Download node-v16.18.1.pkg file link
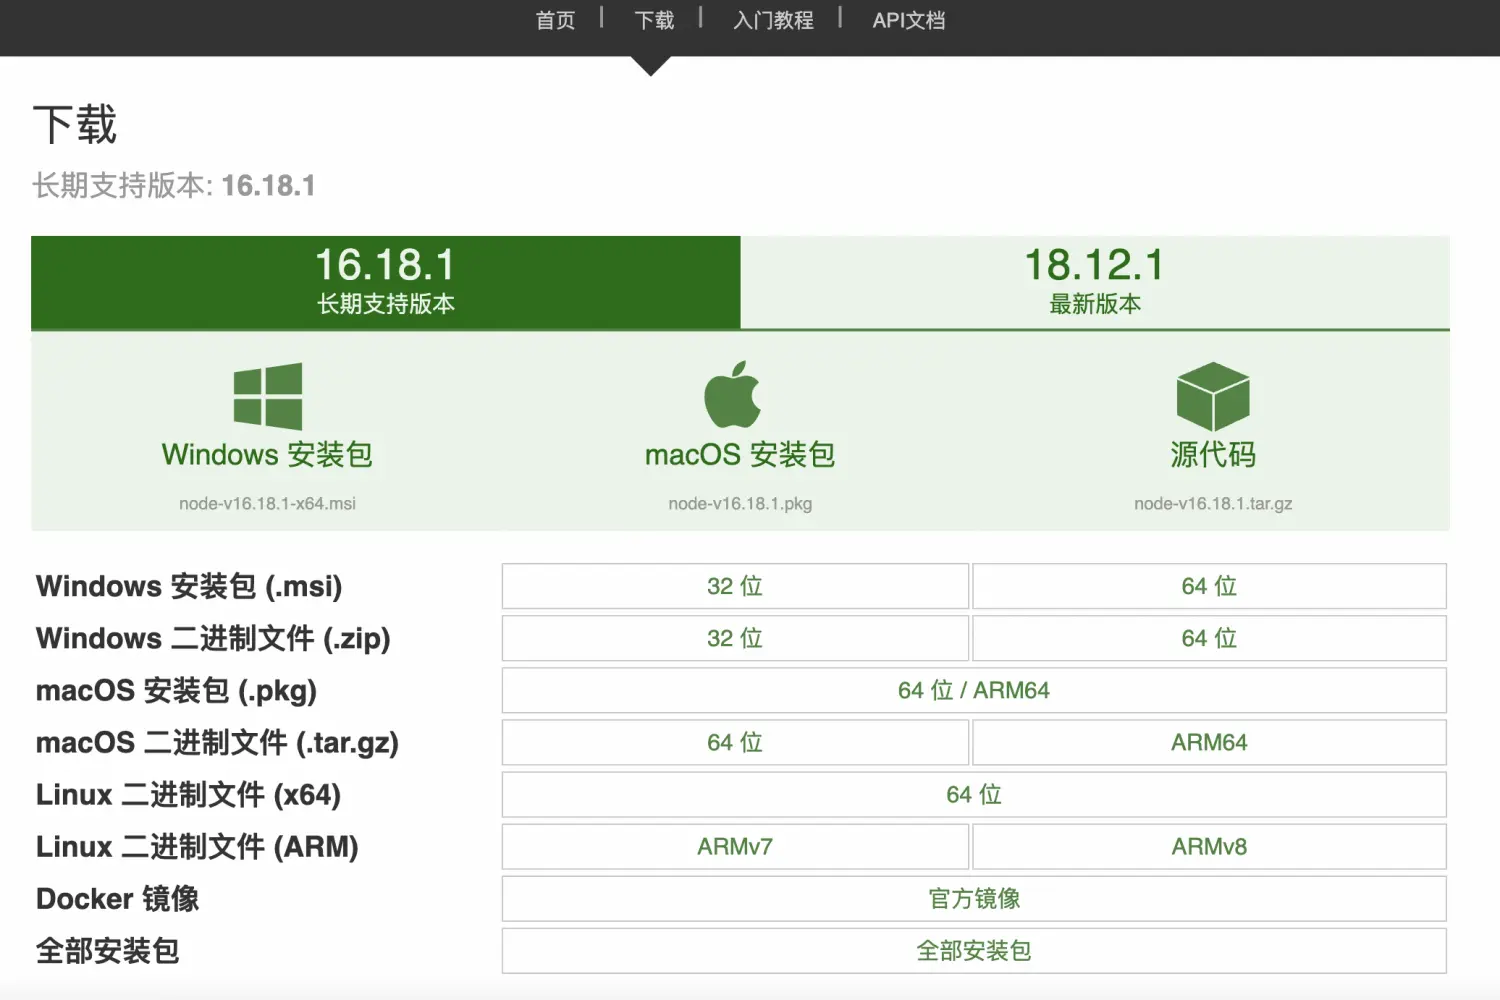 tap(740, 504)
